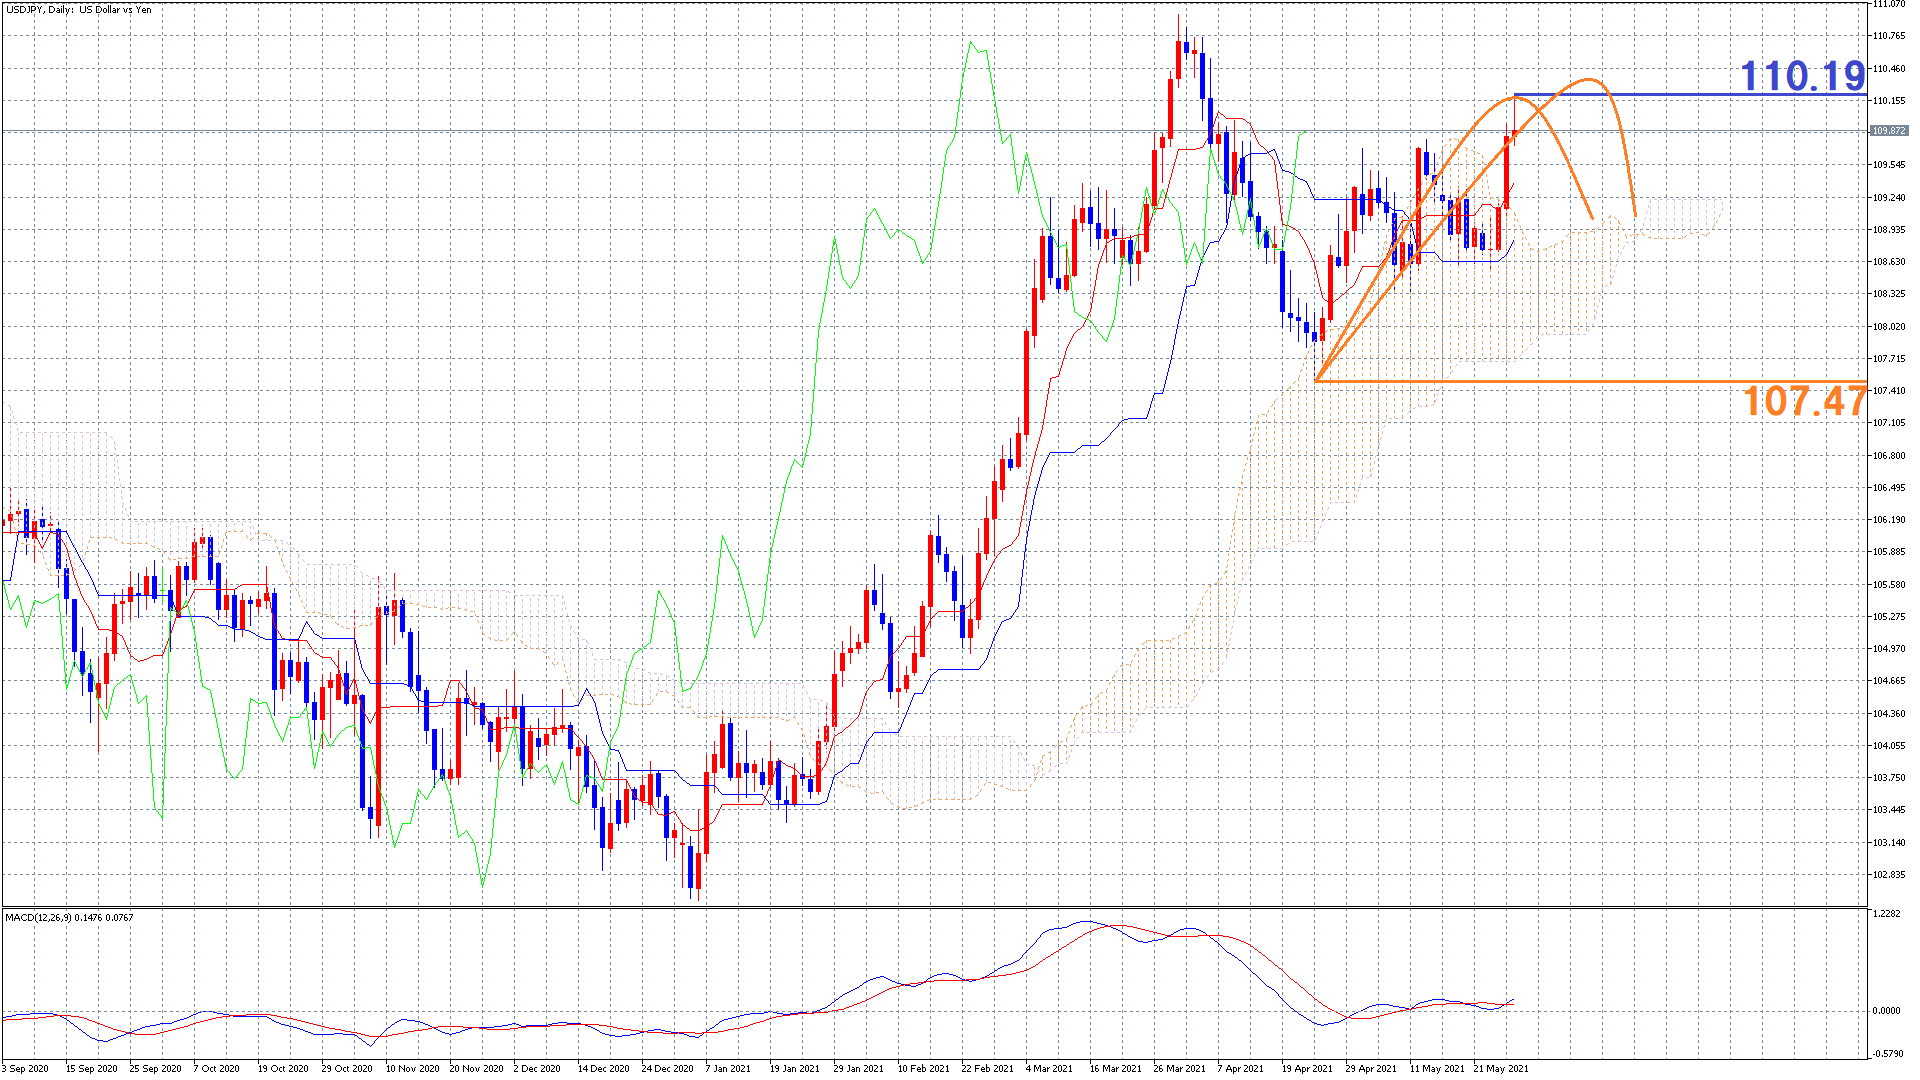Select the orange horizontal support line
The width and height of the screenshot is (1920, 1080).
pyautogui.click(x=1590, y=381)
